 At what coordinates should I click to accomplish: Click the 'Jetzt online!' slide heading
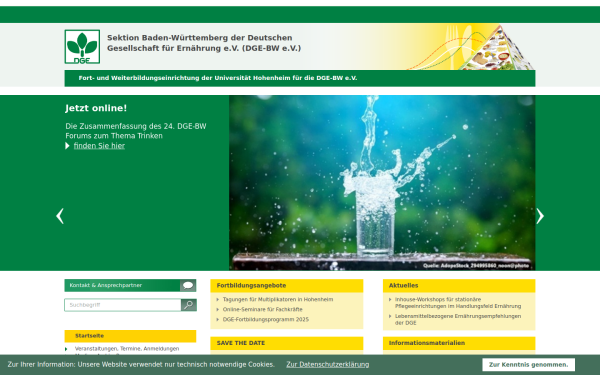pyautogui.click(x=96, y=108)
